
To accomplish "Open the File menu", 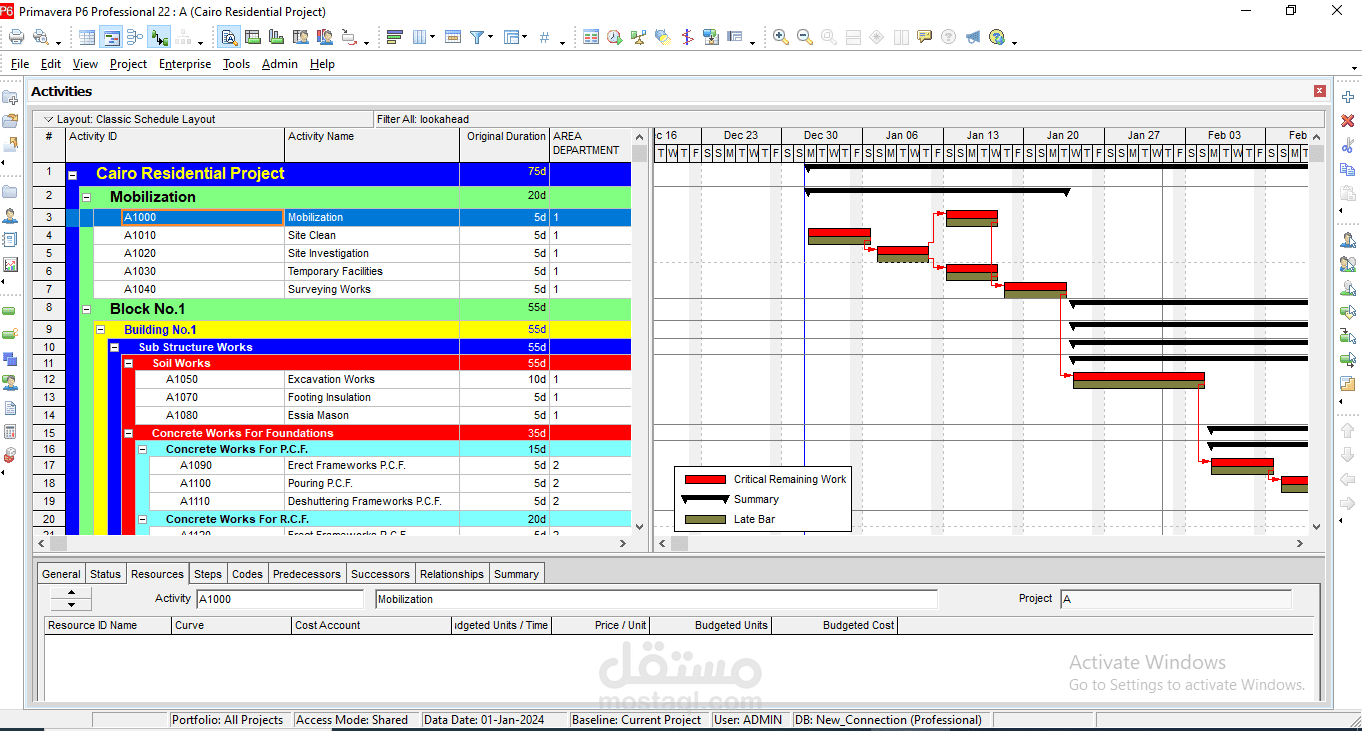I will pos(20,64).
